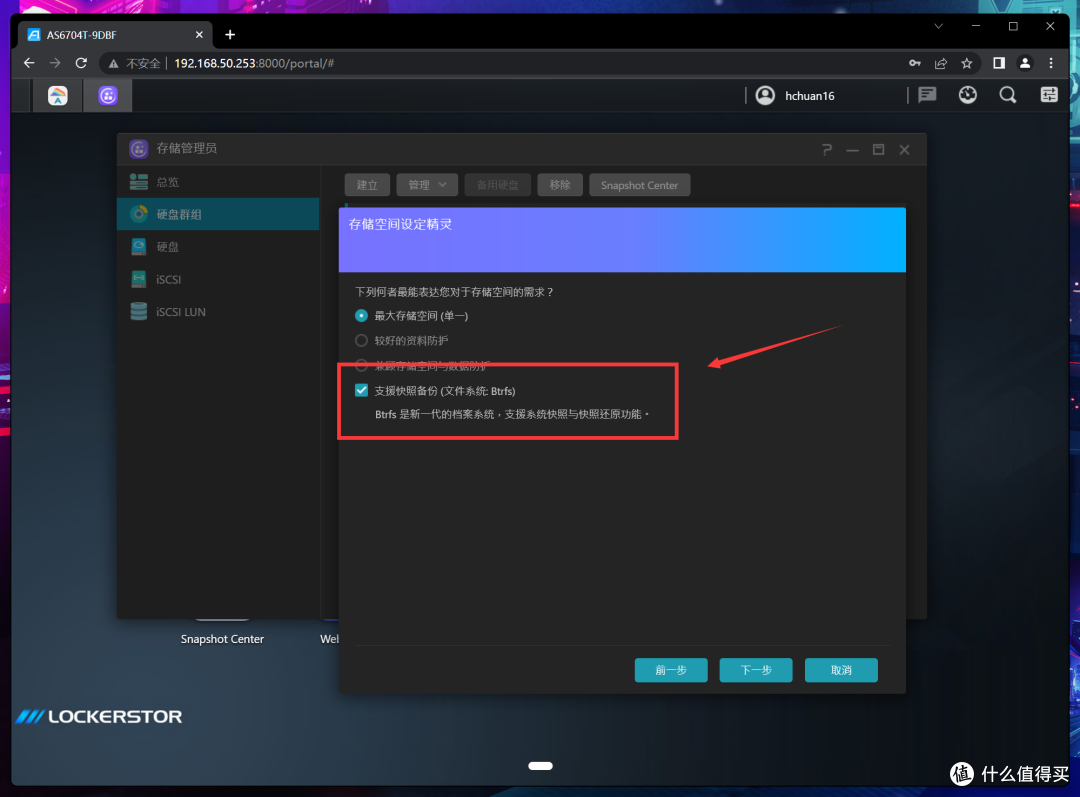Click the ADM search magnifier icon

(x=1008, y=95)
